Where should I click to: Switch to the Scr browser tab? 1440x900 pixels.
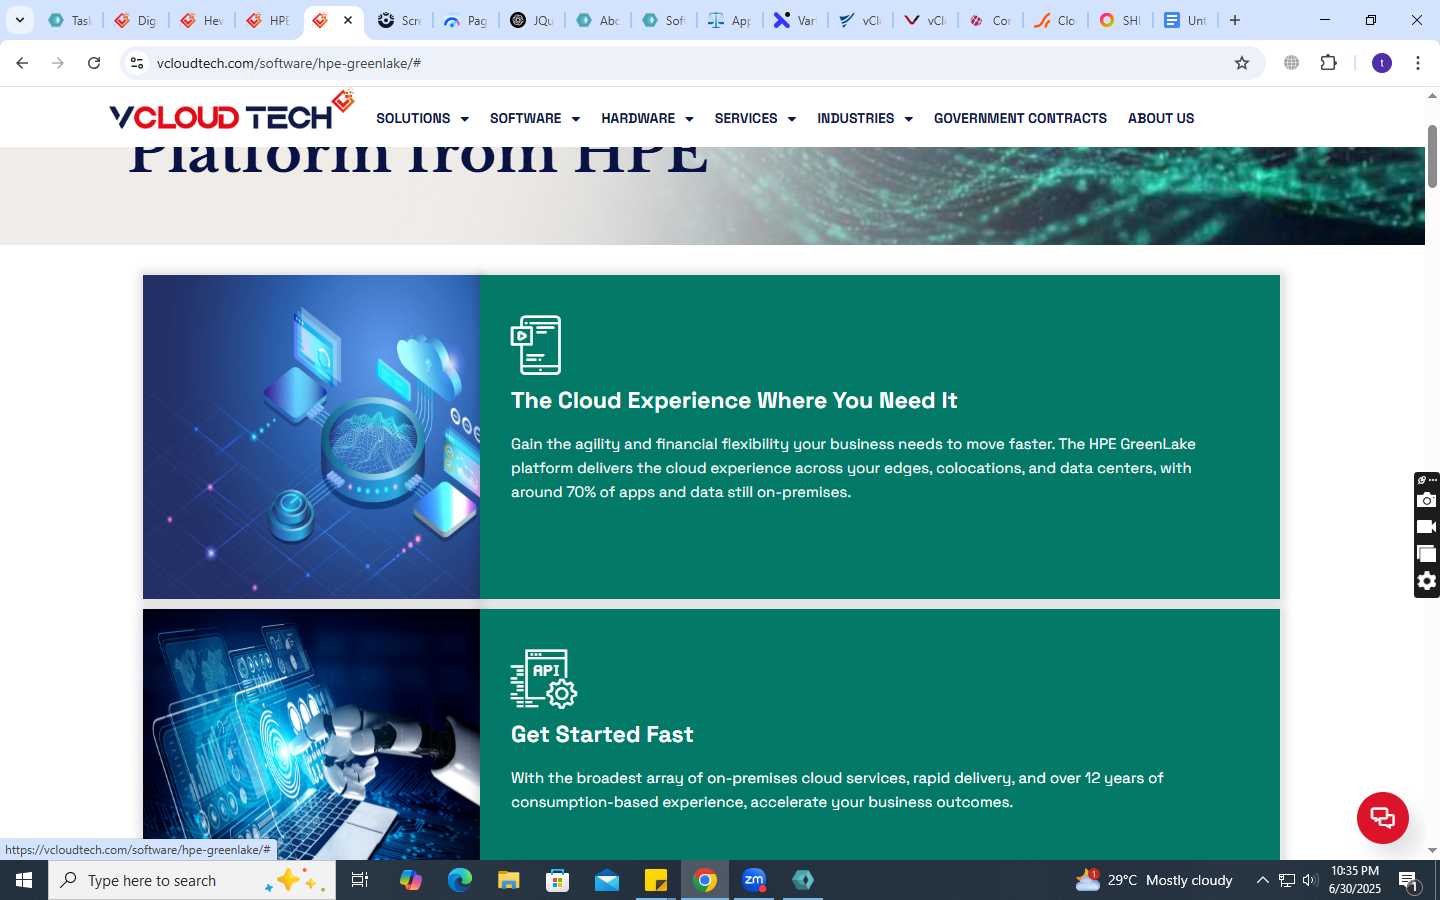(399, 20)
